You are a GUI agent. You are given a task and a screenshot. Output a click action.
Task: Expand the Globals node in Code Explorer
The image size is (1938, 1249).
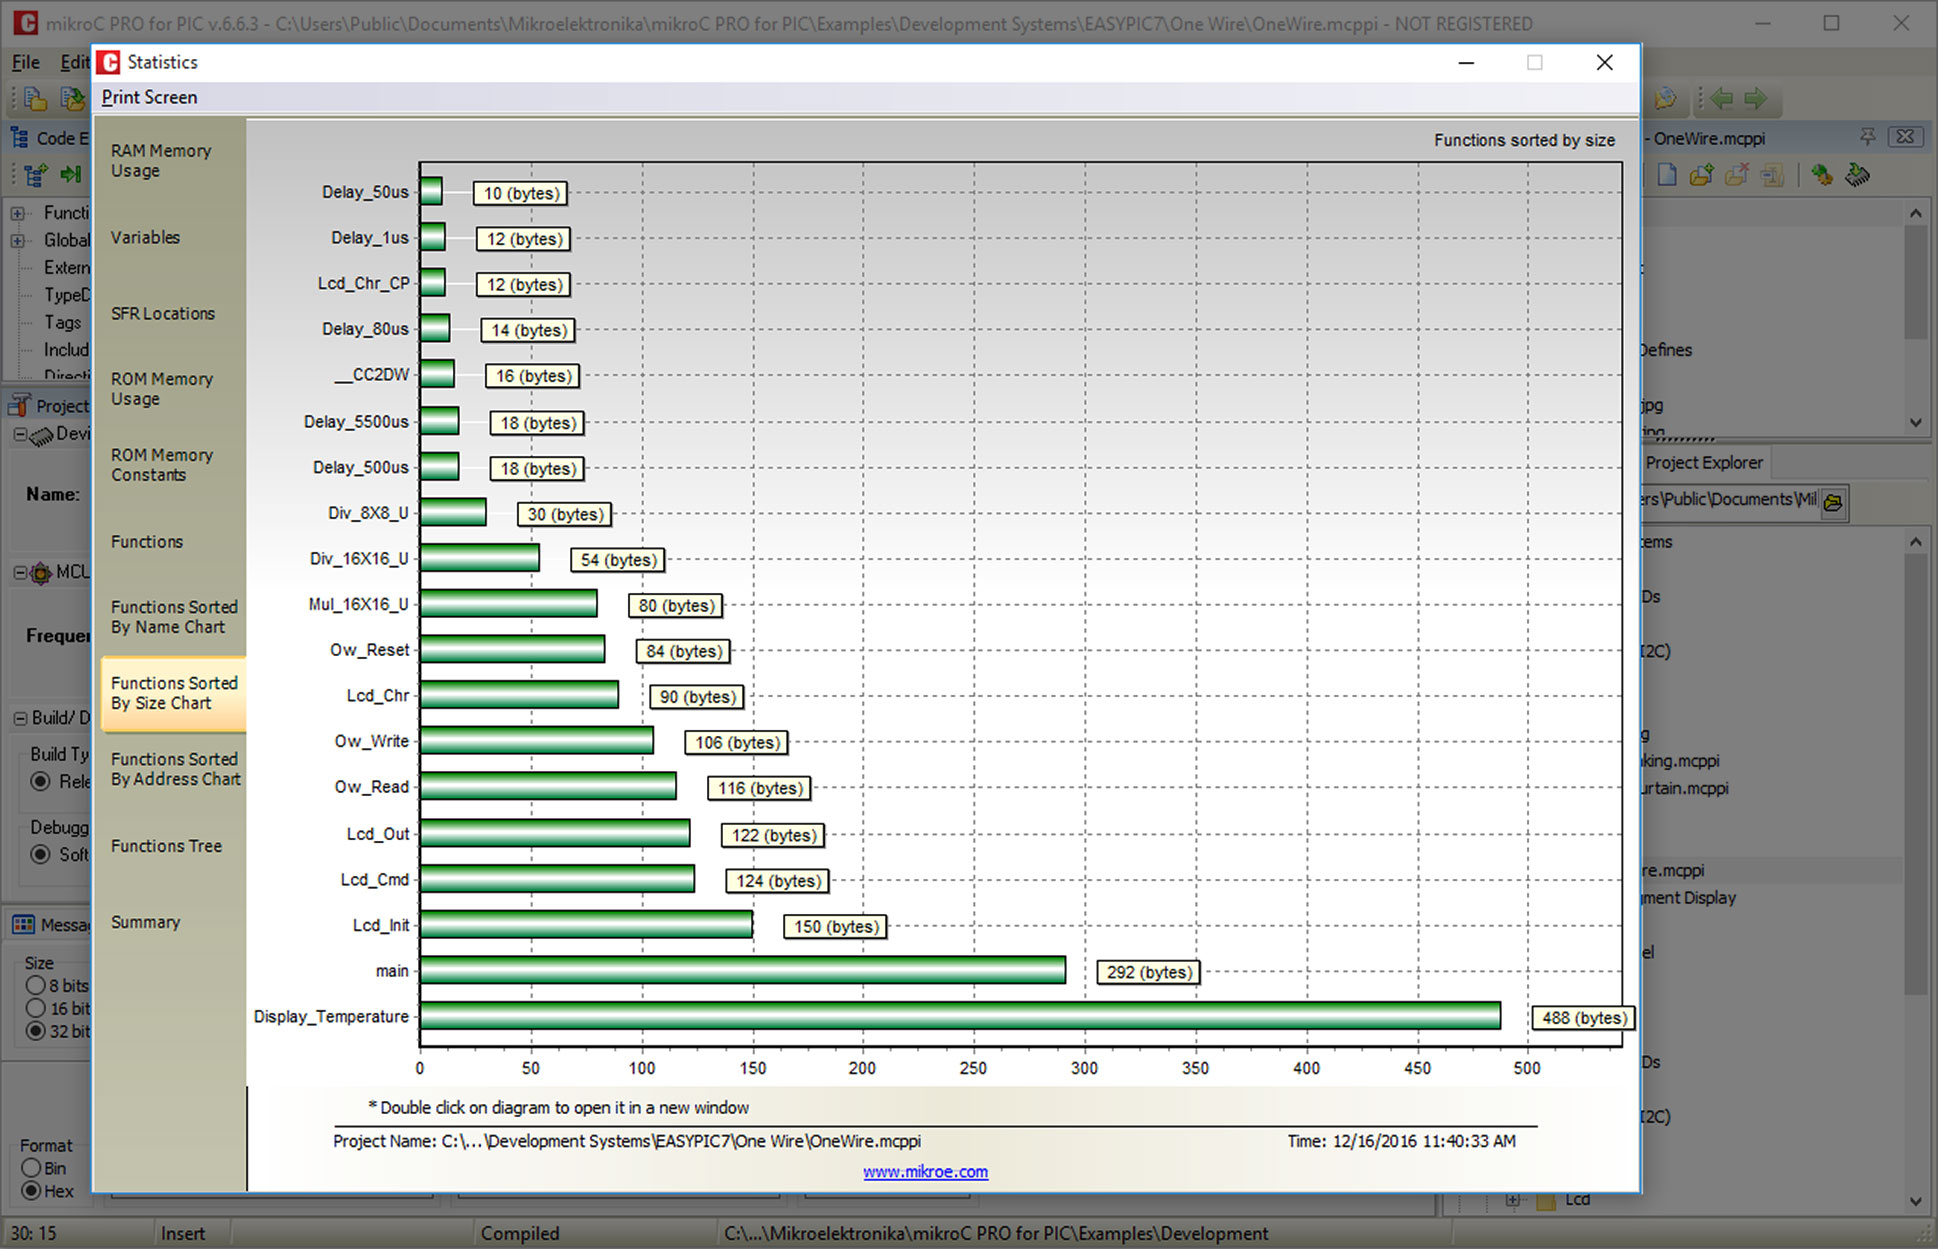click(x=17, y=240)
